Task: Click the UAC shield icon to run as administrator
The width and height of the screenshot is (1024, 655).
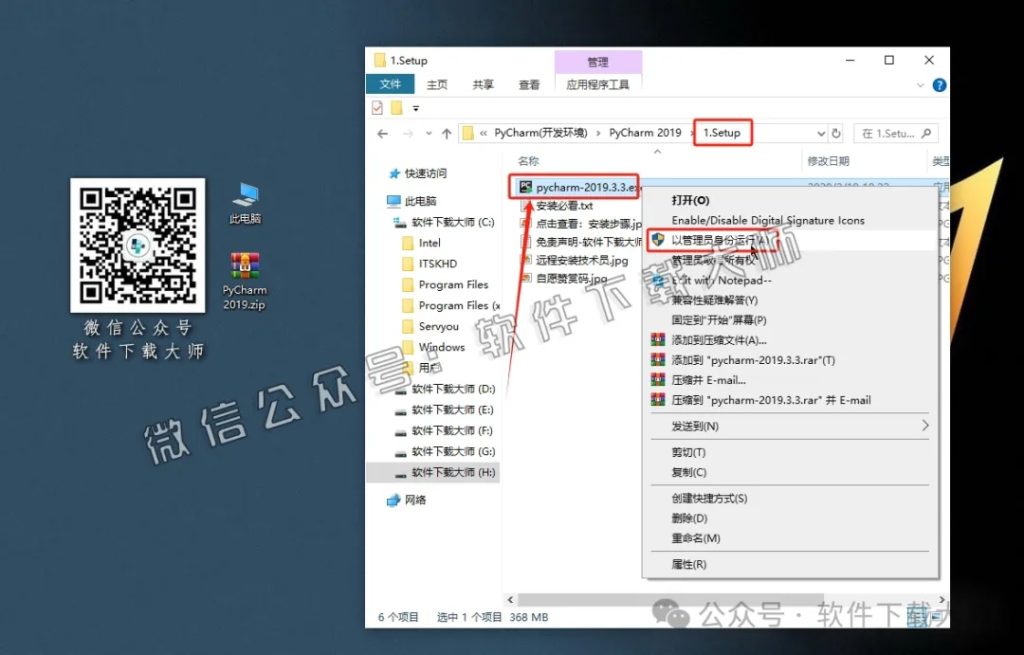Action: (659, 240)
